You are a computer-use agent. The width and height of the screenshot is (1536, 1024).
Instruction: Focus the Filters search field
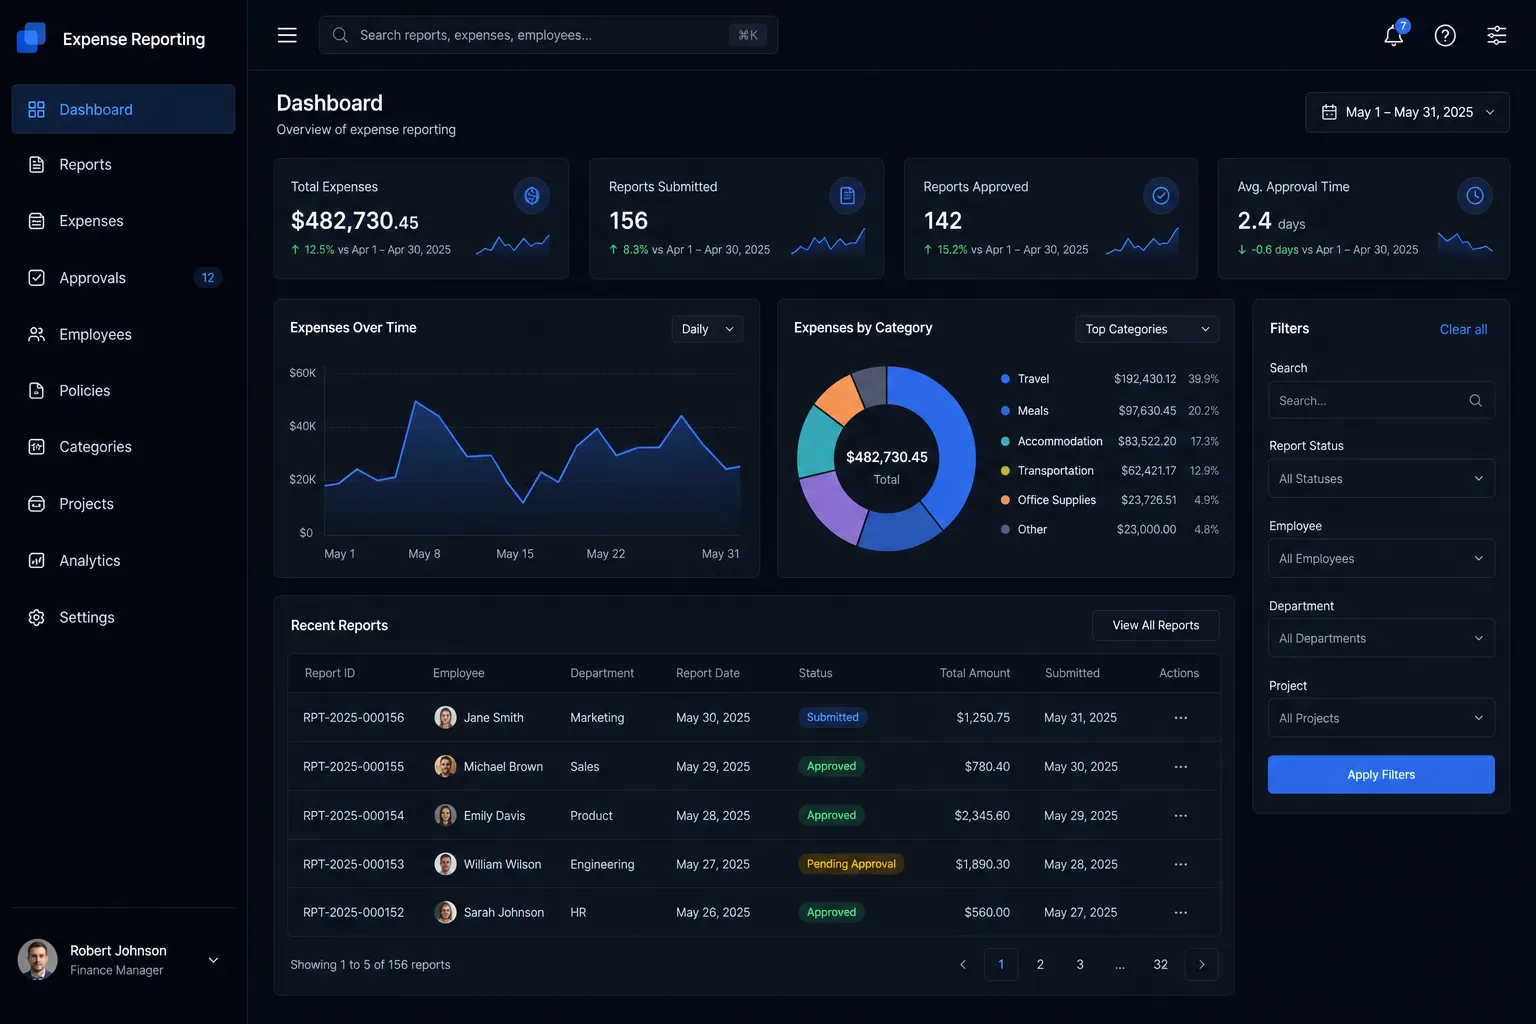[1381, 400]
